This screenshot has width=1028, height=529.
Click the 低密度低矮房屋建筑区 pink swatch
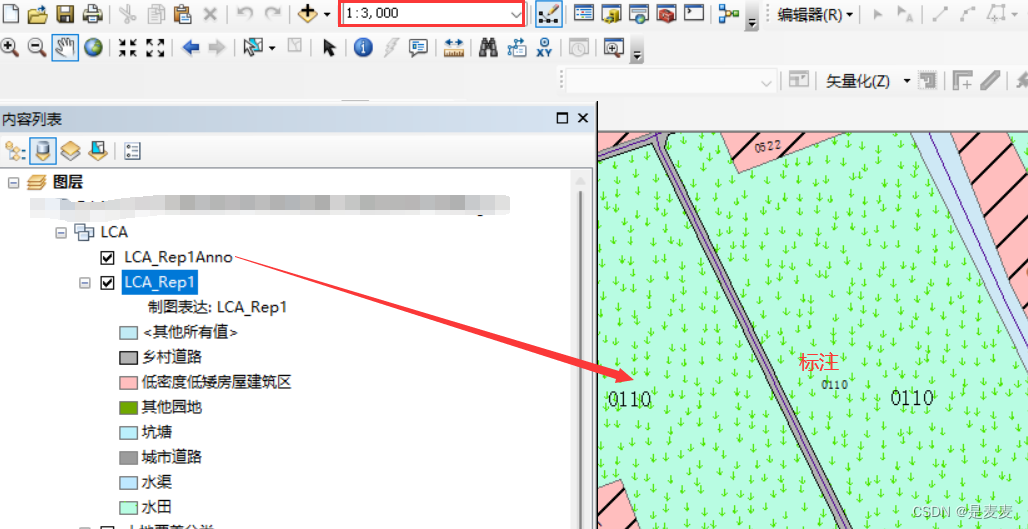tap(128, 383)
